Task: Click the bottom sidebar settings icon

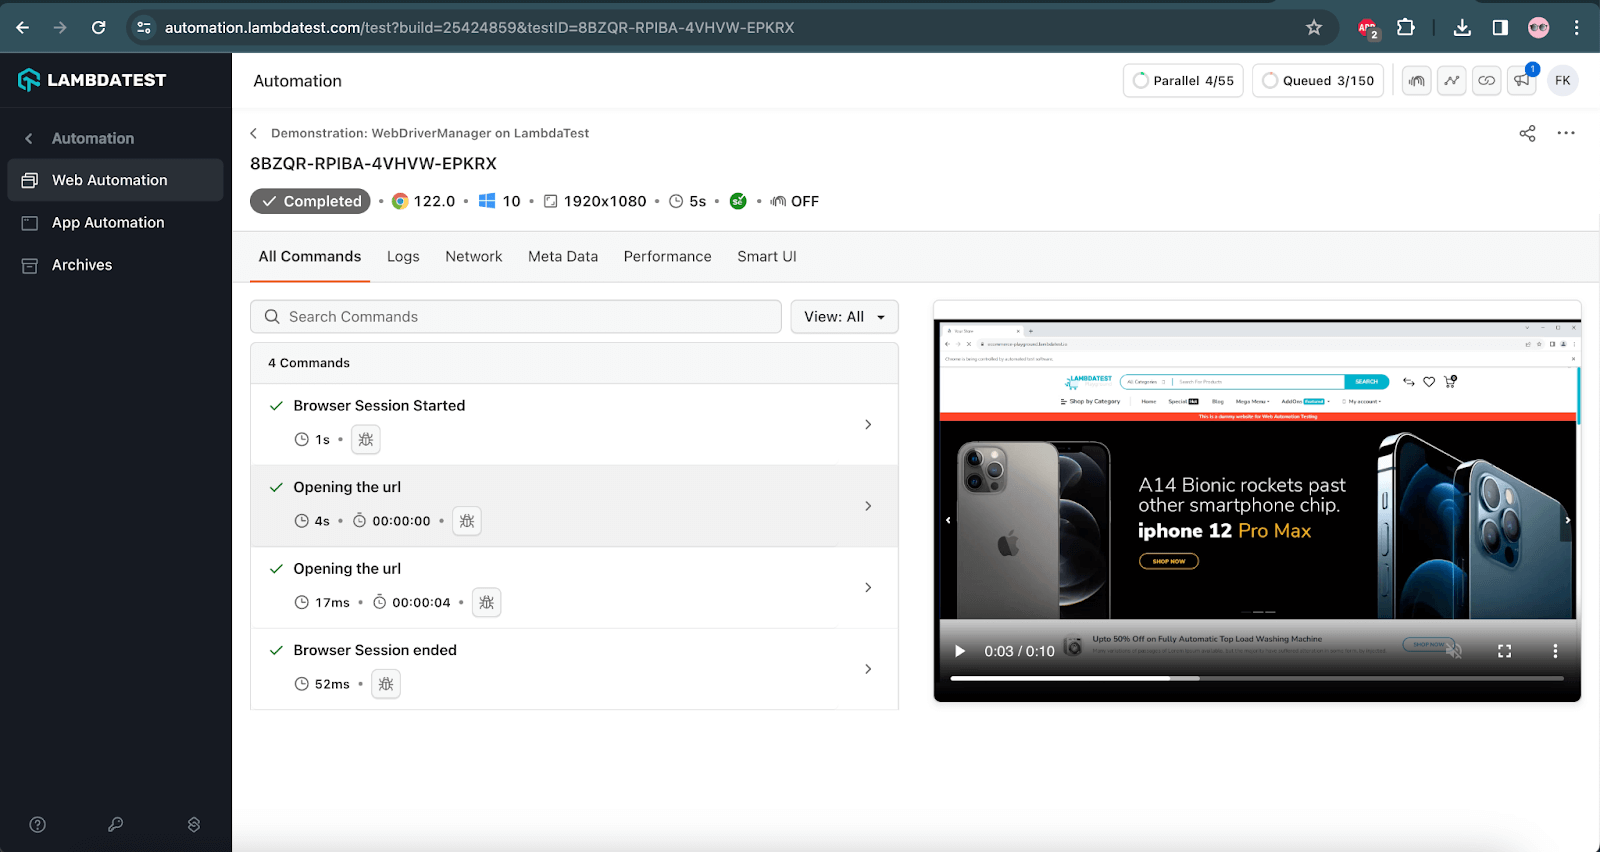Action: tap(194, 824)
